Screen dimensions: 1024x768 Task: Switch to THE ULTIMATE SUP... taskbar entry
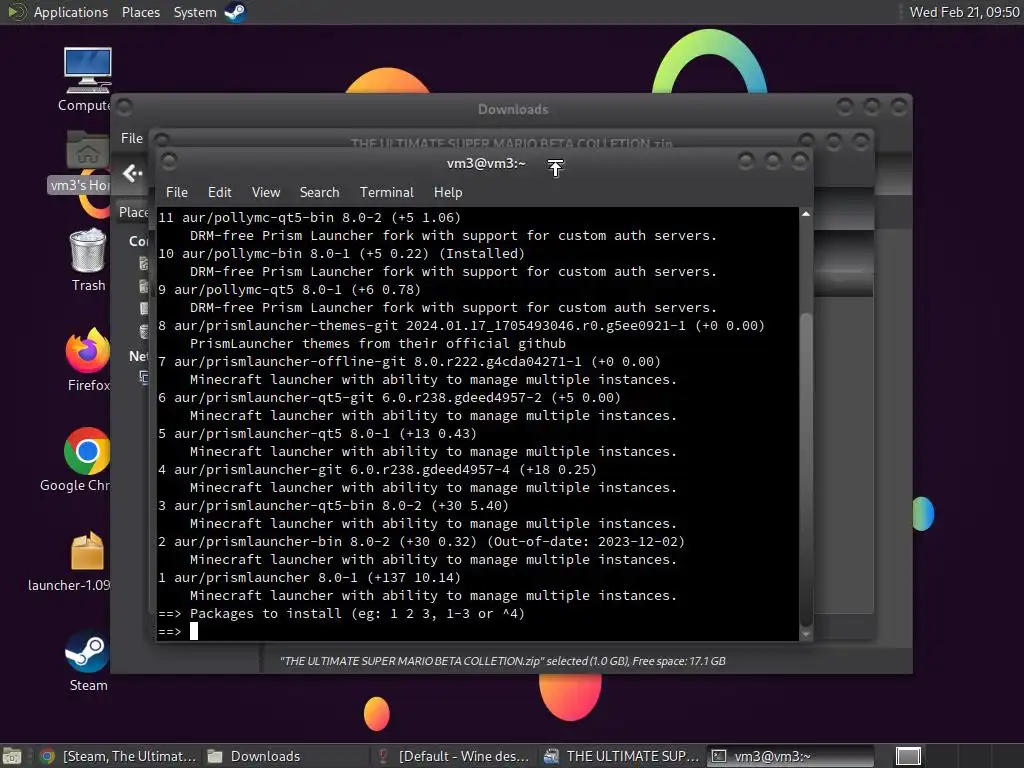click(x=622, y=756)
